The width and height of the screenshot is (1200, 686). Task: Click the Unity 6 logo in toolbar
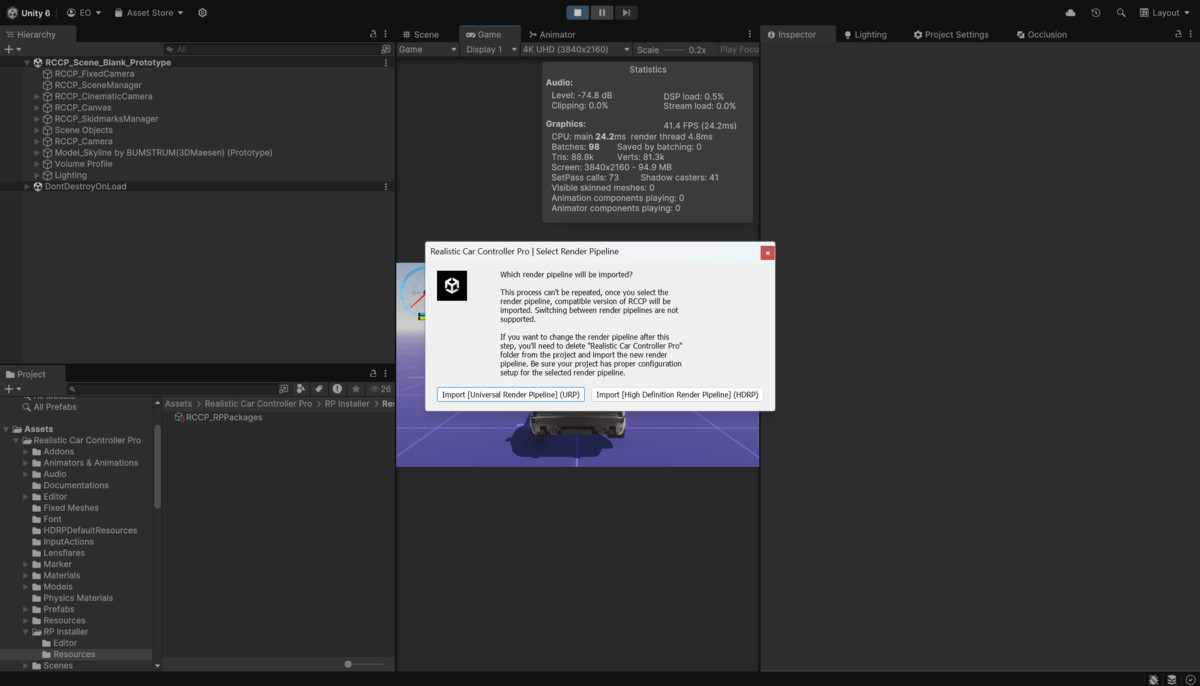pos(12,13)
